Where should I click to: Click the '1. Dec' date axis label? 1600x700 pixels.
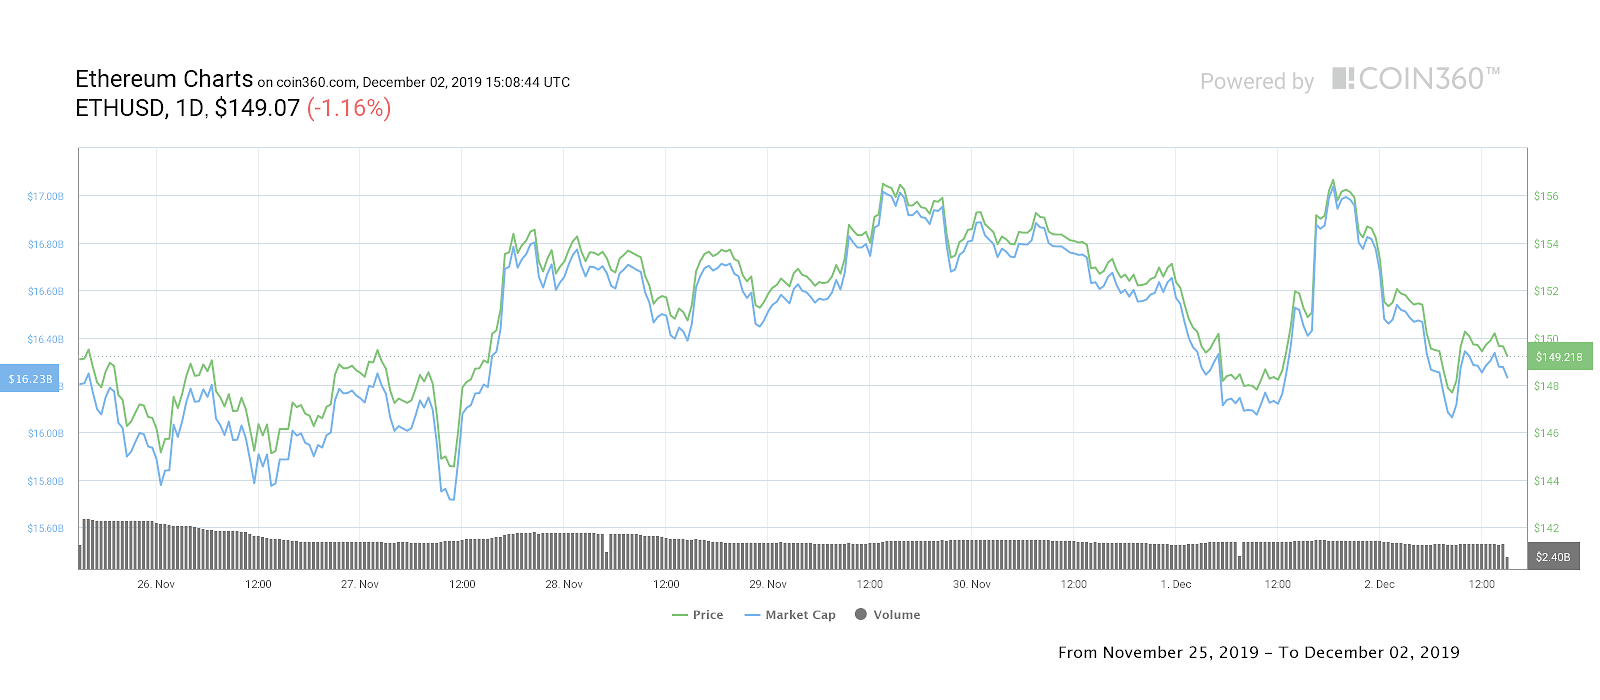(x=1176, y=584)
